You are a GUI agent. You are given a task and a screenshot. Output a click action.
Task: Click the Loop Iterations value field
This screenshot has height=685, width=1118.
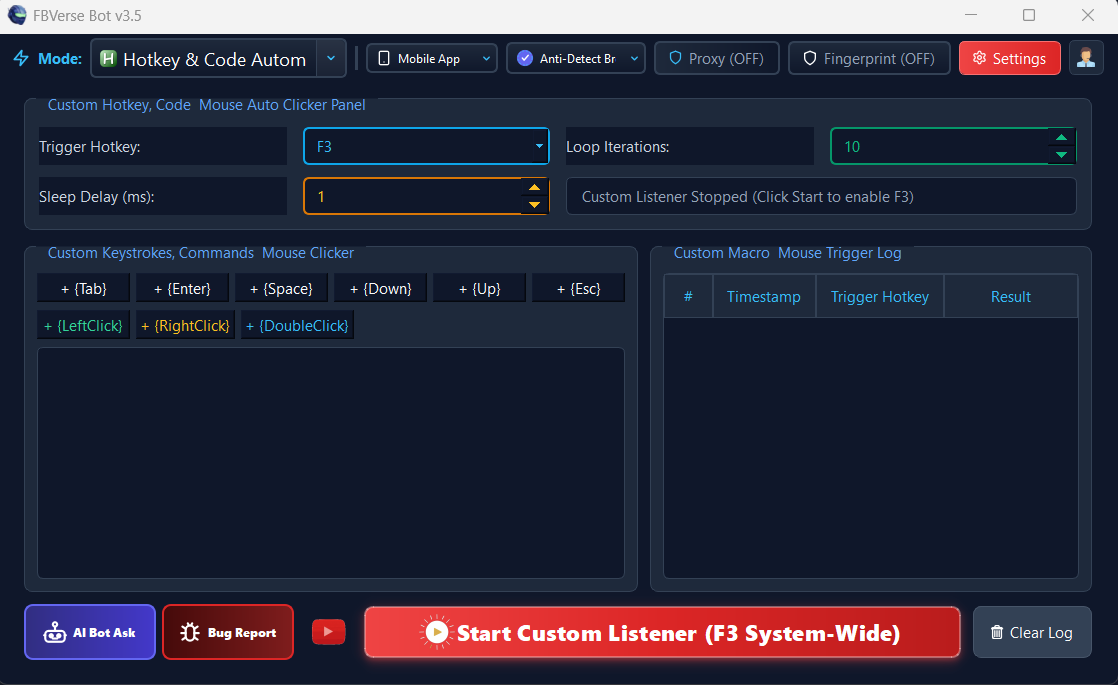(x=940, y=146)
